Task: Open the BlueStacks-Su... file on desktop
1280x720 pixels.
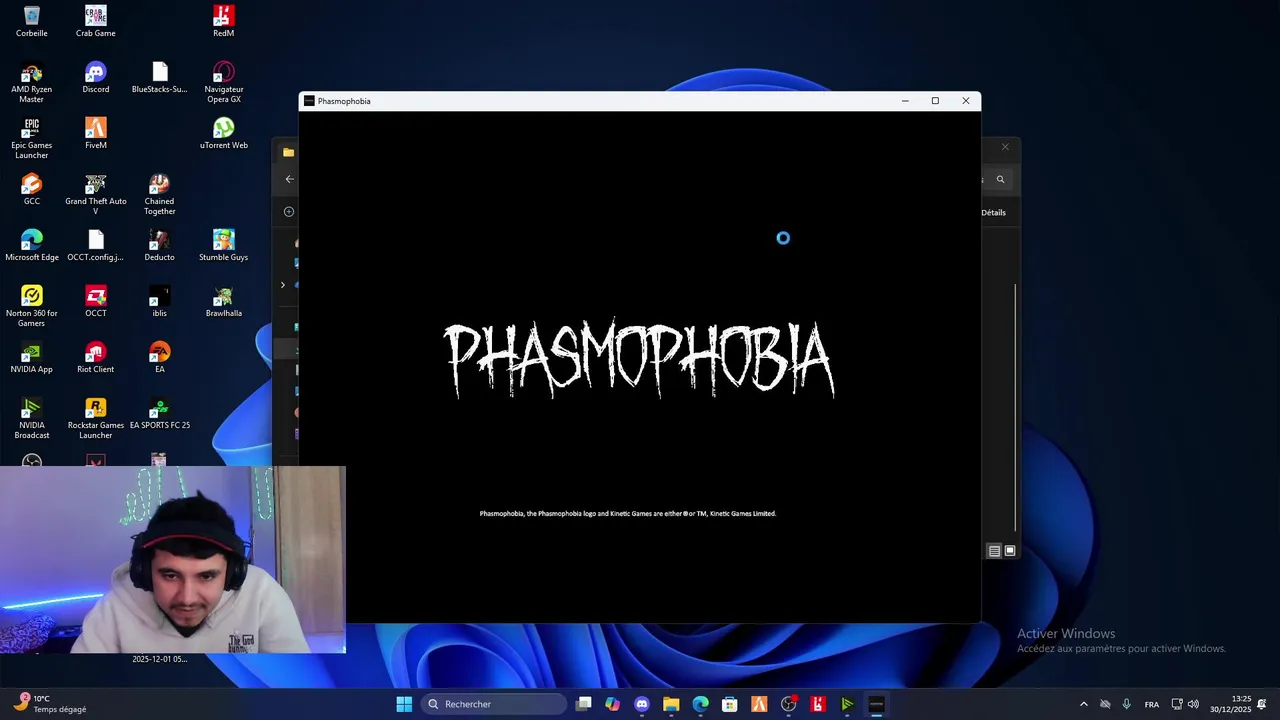Action: 159,77
